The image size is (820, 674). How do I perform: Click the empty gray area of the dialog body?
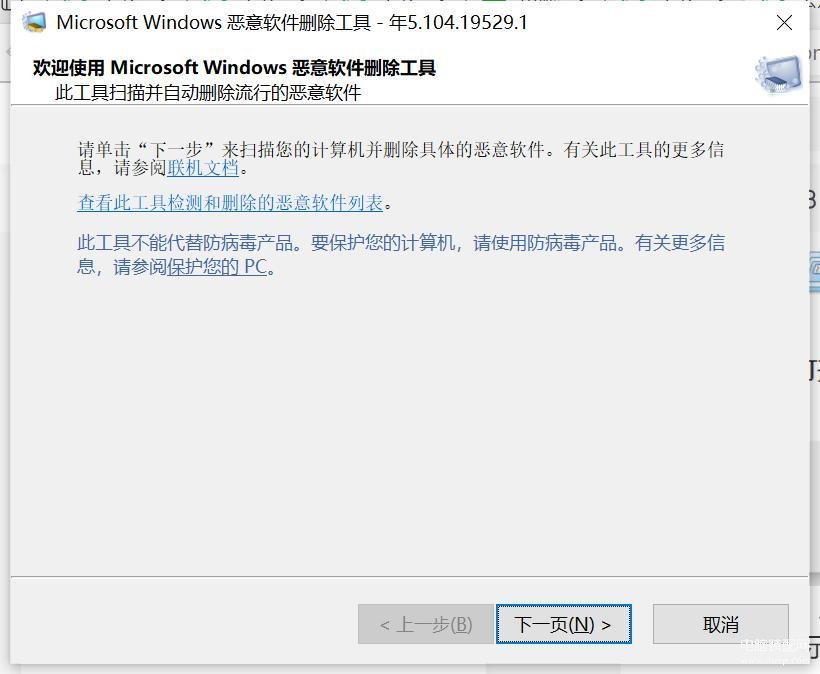coord(409,418)
